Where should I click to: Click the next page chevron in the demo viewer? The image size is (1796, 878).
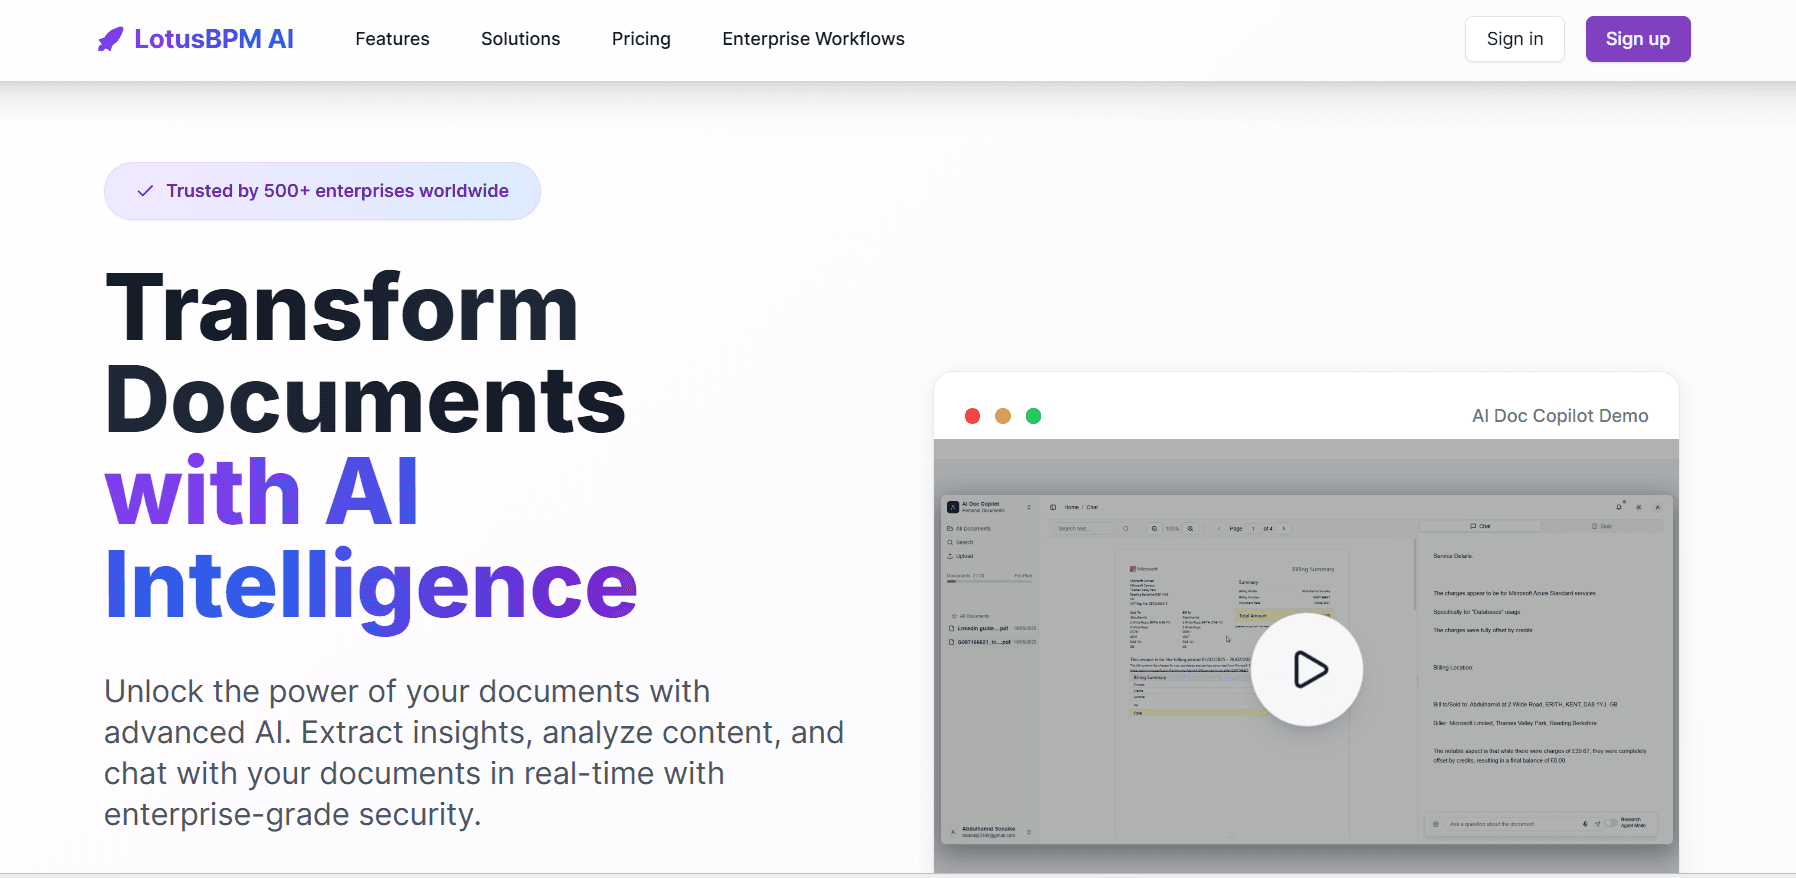click(x=1284, y=528)
